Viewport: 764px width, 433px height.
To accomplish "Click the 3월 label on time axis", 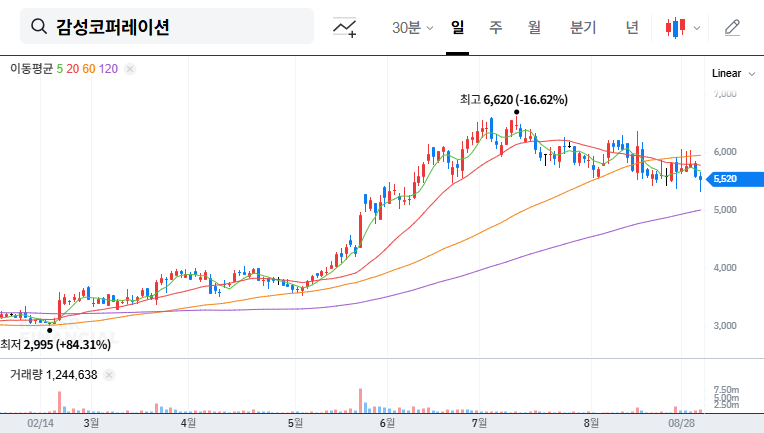I will coord(91,423).
